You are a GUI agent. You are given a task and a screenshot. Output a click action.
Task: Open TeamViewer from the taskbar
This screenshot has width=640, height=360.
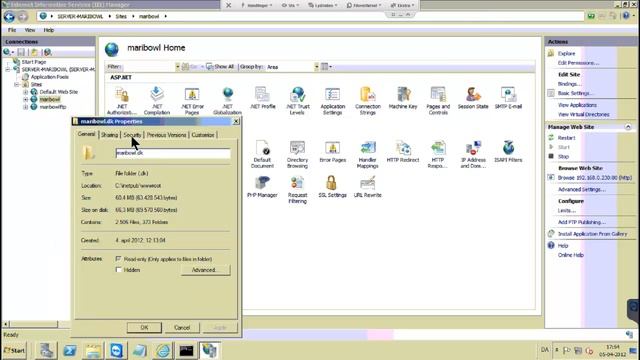pyautogui.click(x=116, y=351)
